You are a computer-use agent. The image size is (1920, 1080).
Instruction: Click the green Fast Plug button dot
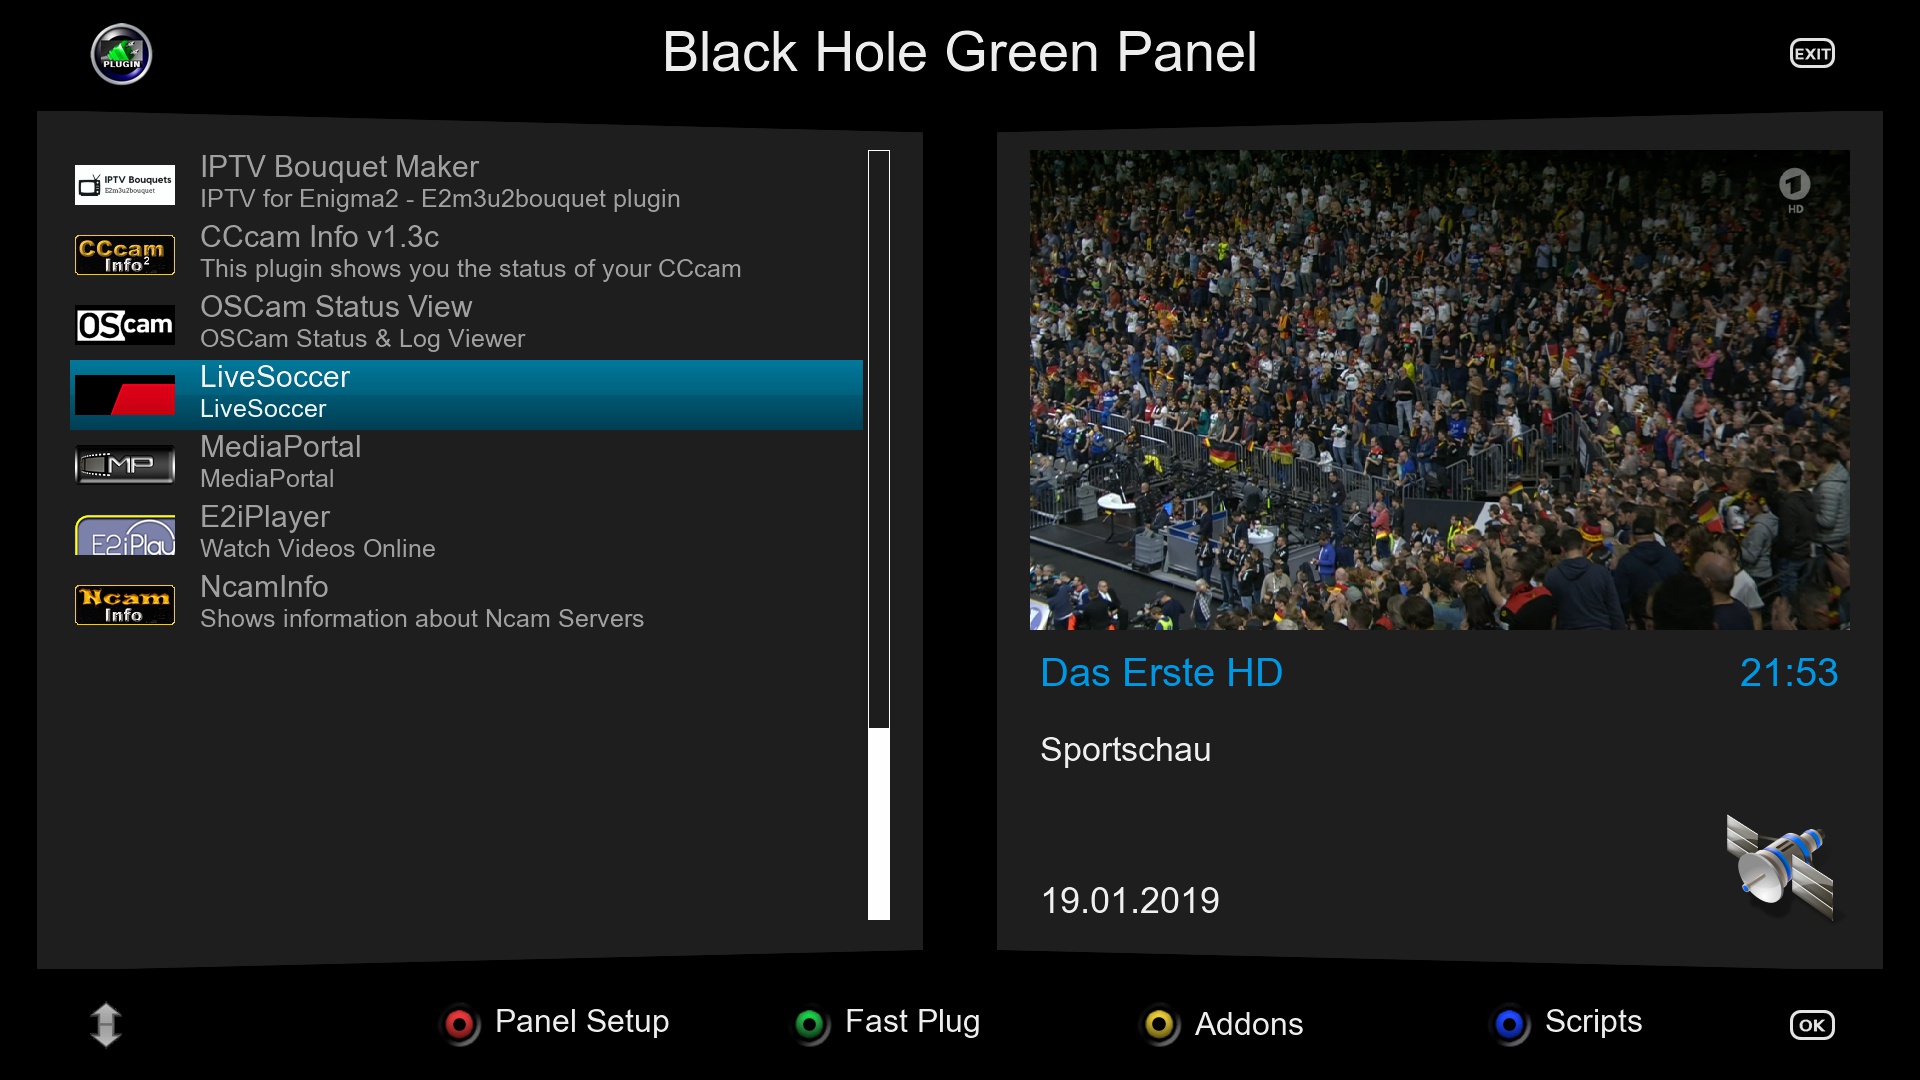810,1025
